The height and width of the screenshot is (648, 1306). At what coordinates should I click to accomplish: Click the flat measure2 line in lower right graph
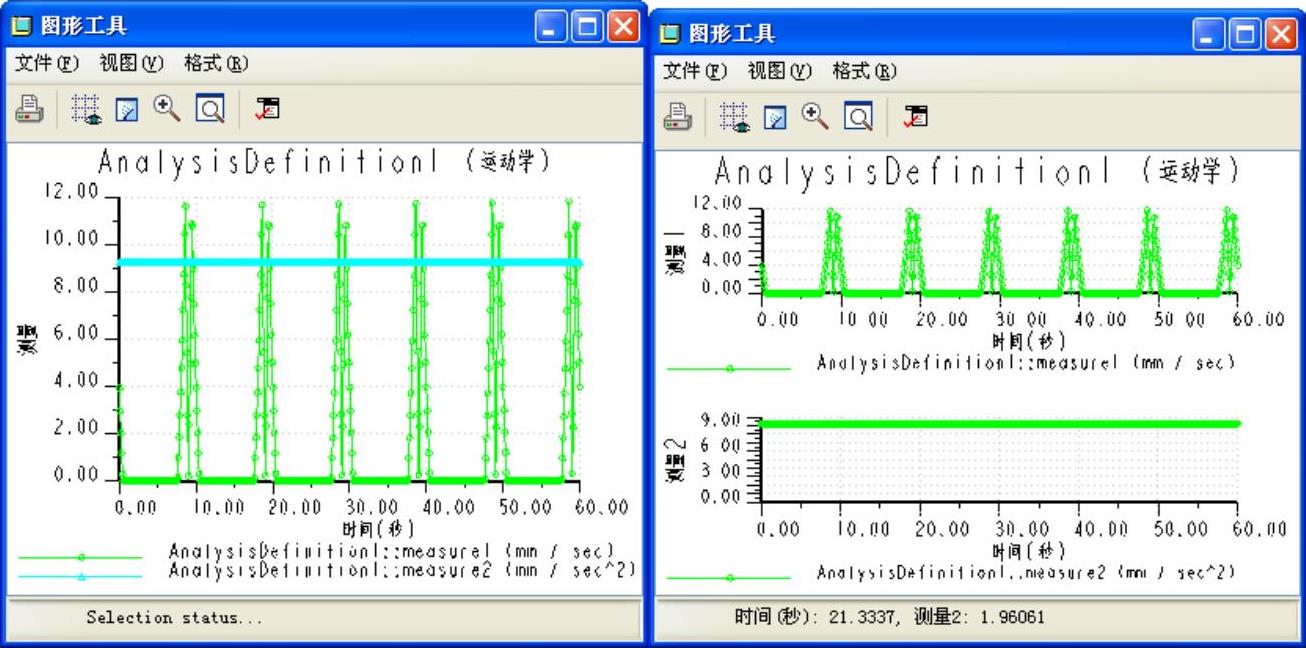click(x=998, y=424)
